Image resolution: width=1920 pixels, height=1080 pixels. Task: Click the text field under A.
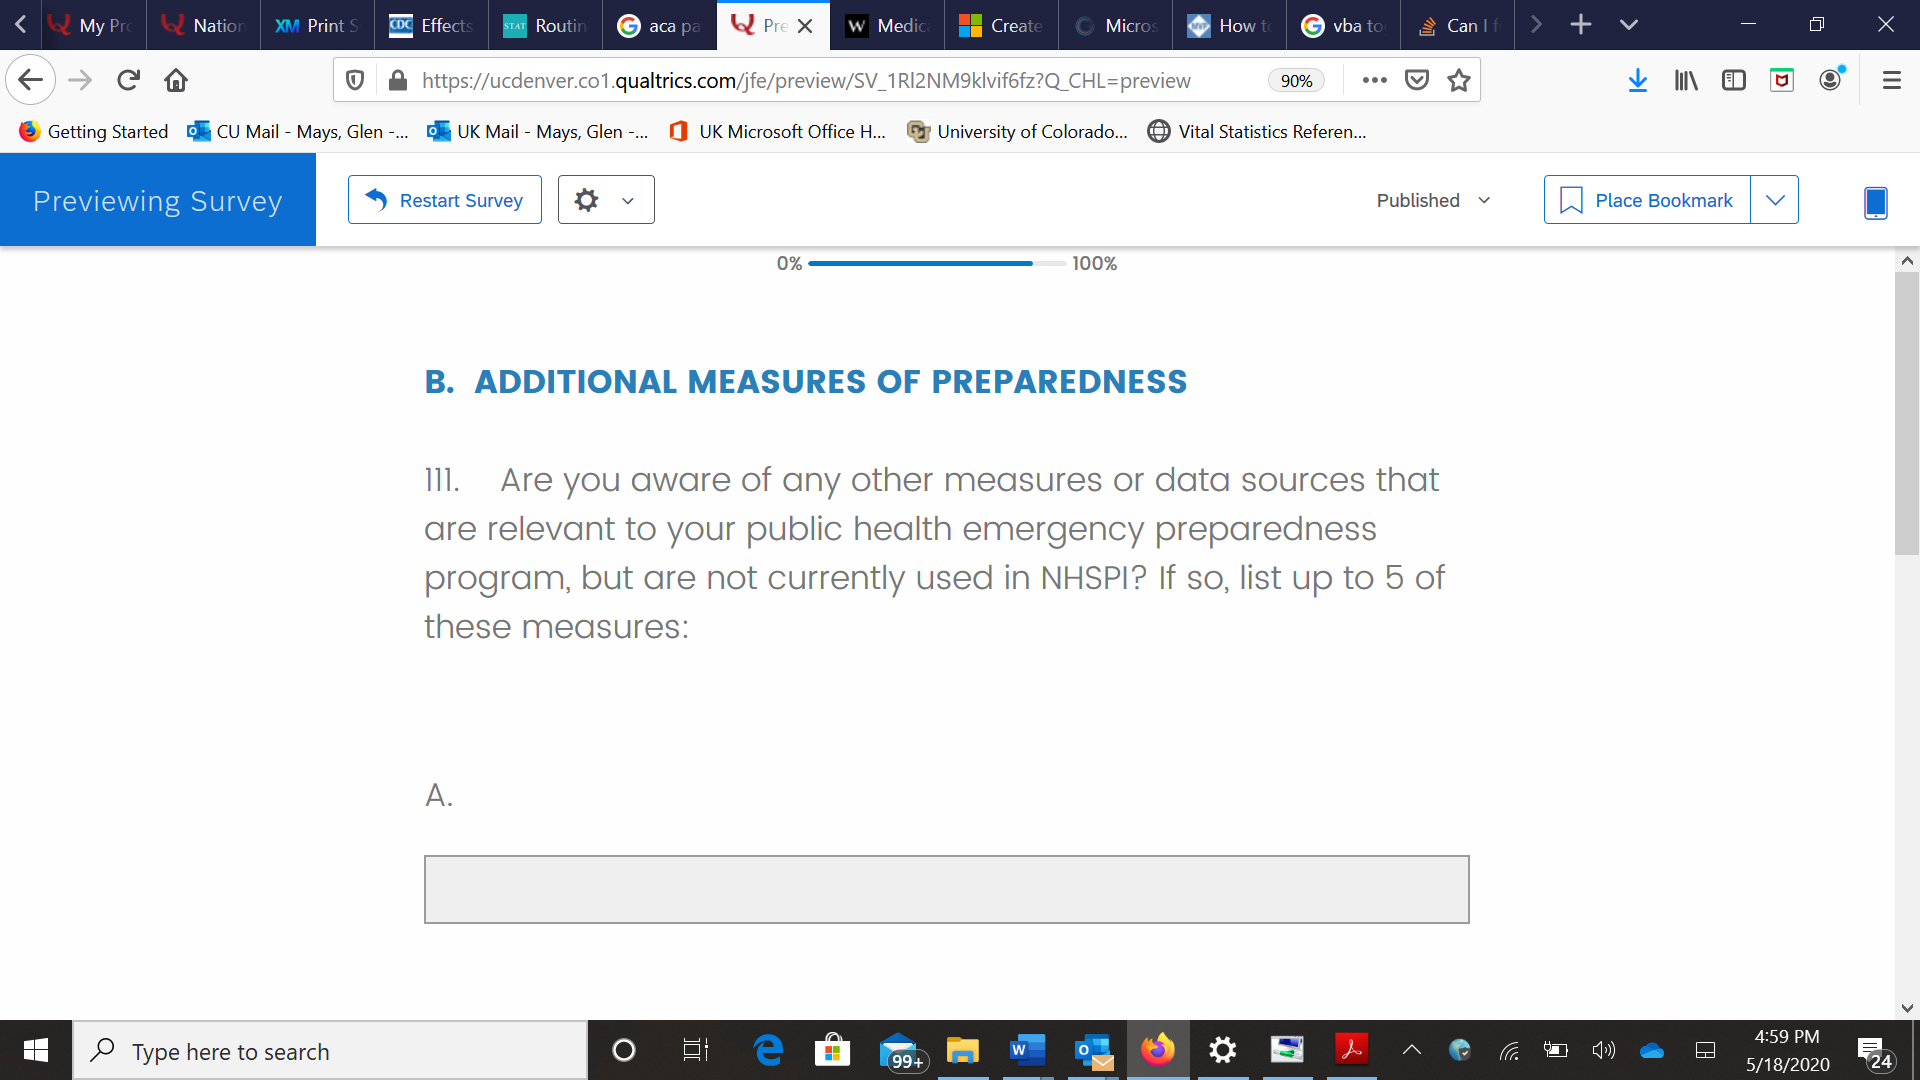coord(946,889)
